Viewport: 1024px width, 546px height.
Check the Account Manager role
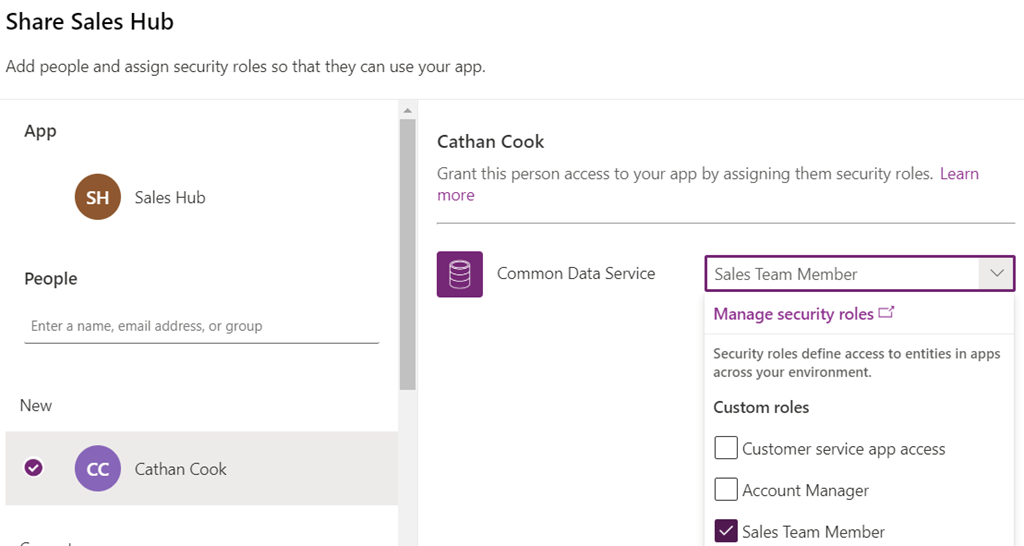726,490
